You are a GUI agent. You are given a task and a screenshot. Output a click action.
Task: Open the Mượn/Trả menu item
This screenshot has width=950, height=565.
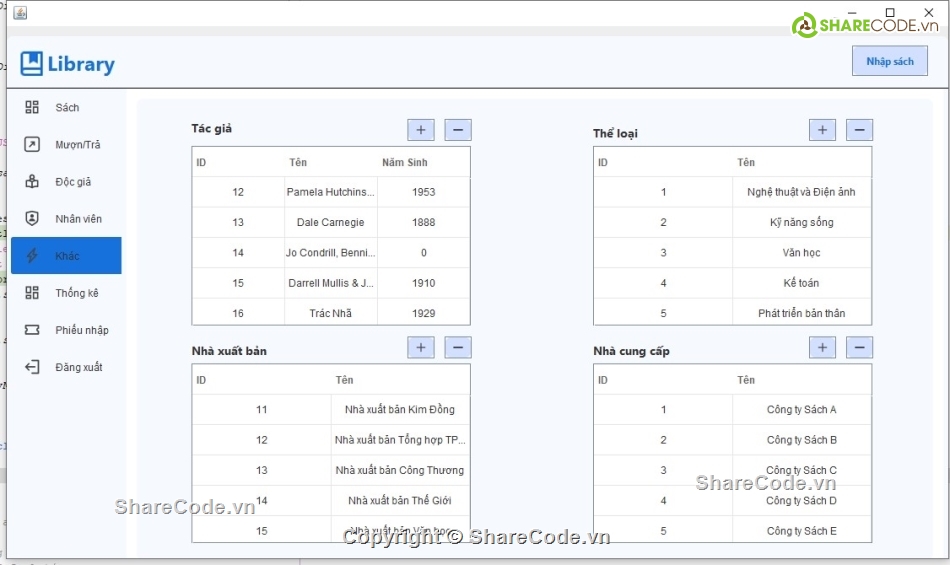(x=66, y=144)
